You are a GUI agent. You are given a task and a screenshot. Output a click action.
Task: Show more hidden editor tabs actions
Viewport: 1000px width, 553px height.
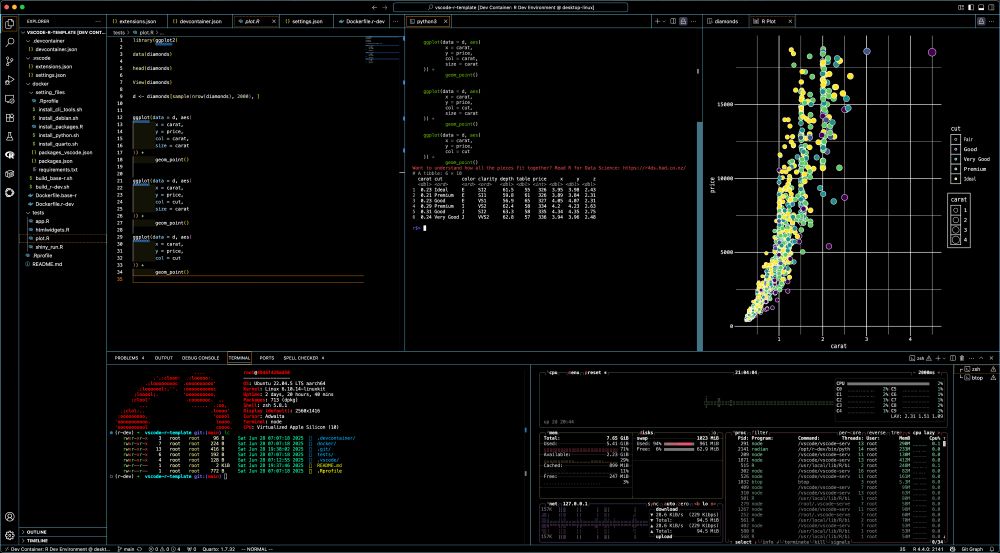397,21
